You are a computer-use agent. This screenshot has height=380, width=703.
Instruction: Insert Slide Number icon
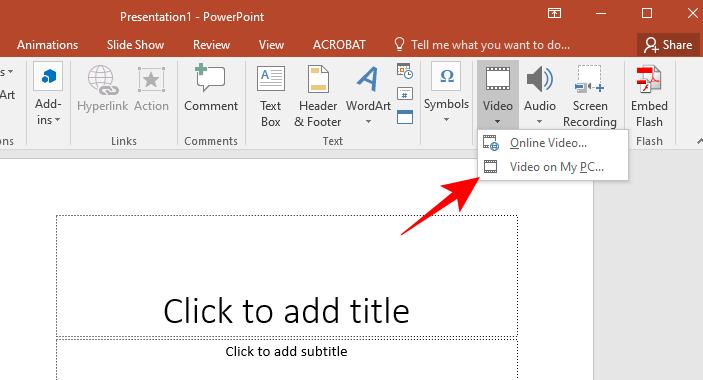[x=405, y=94]
